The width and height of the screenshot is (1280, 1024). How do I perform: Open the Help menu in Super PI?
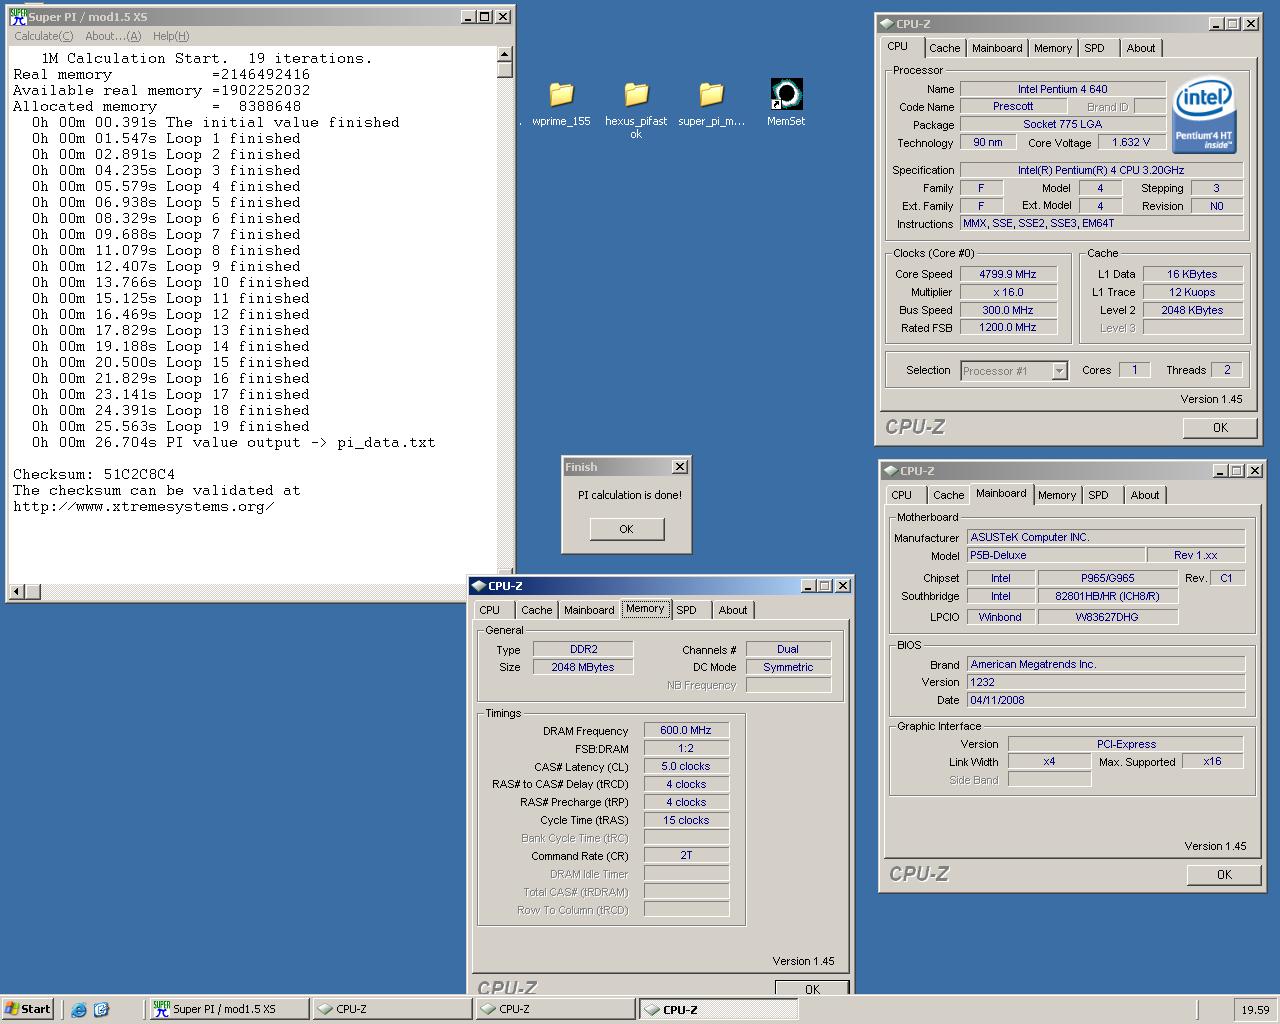(171, 36)
